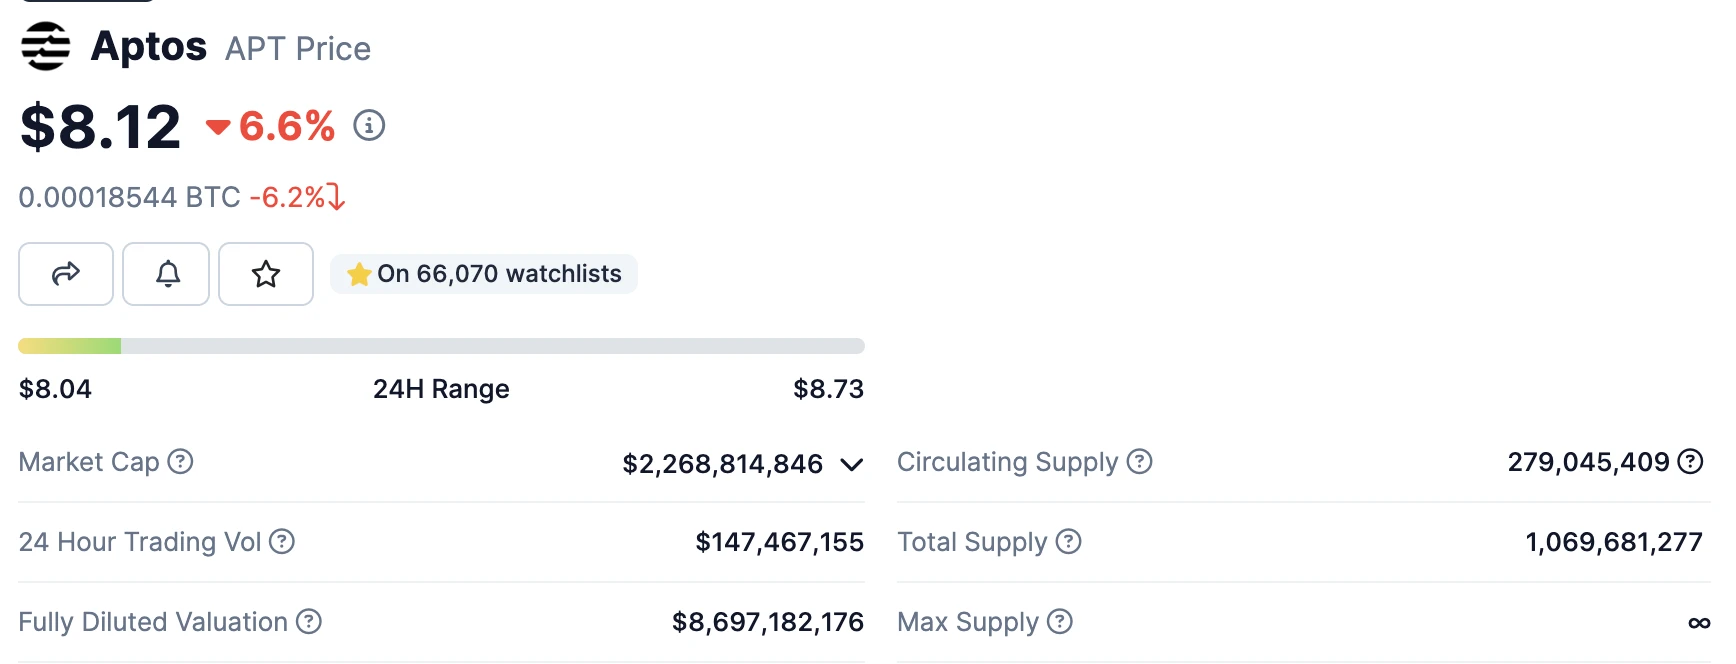Image resolution: width=1736 pixels, height=664 pixels.
Task: Click the 24H Range progress bar
Action: 441,346
